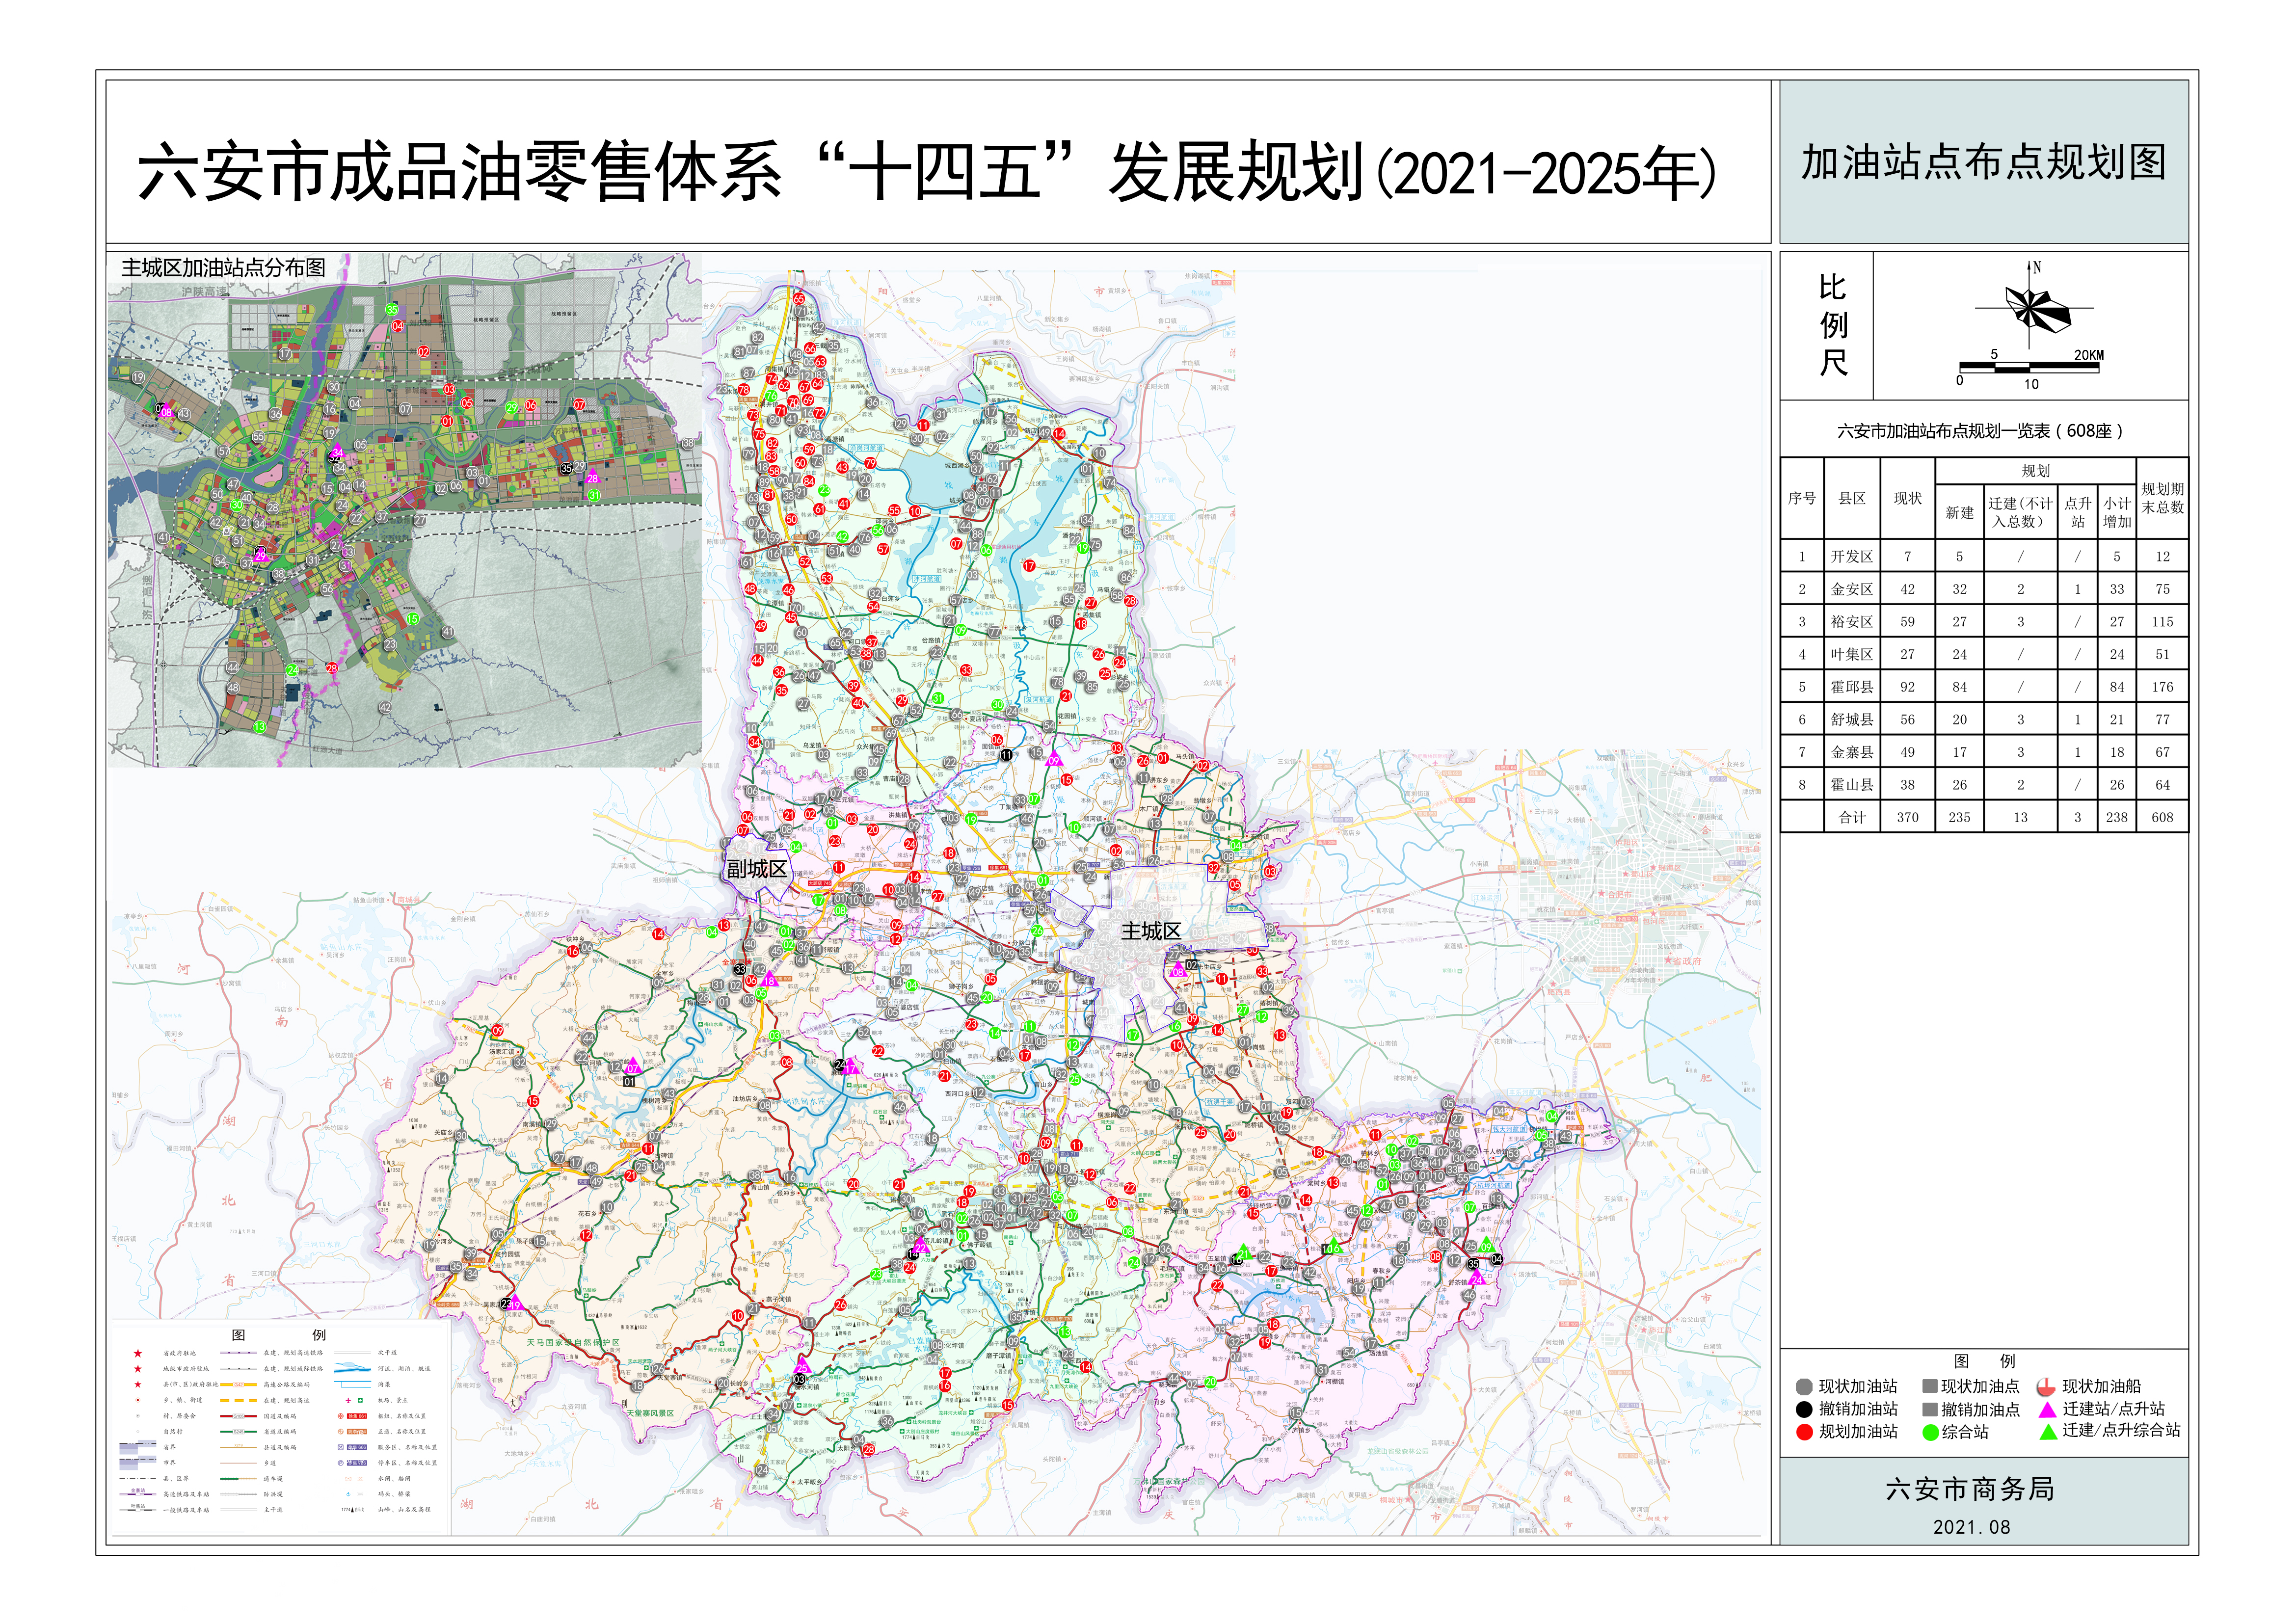Click the 67 total in the 金寨县 row

(2162, 752)
